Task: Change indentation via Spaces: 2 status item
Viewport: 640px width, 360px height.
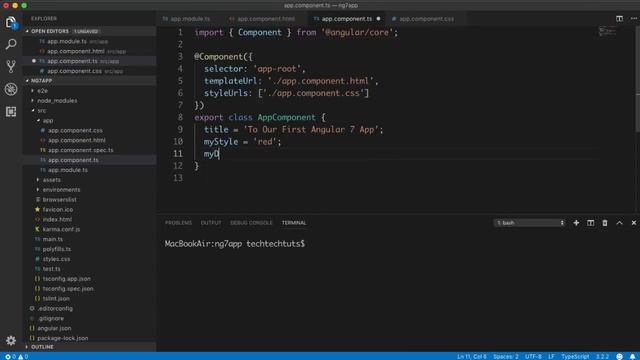Action: coord(505,357)
